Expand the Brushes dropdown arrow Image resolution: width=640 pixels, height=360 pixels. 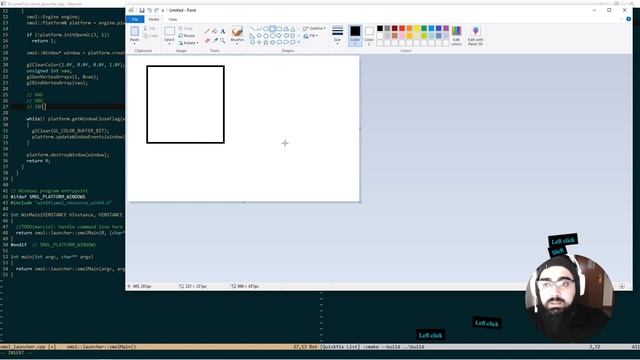point(237,43)
